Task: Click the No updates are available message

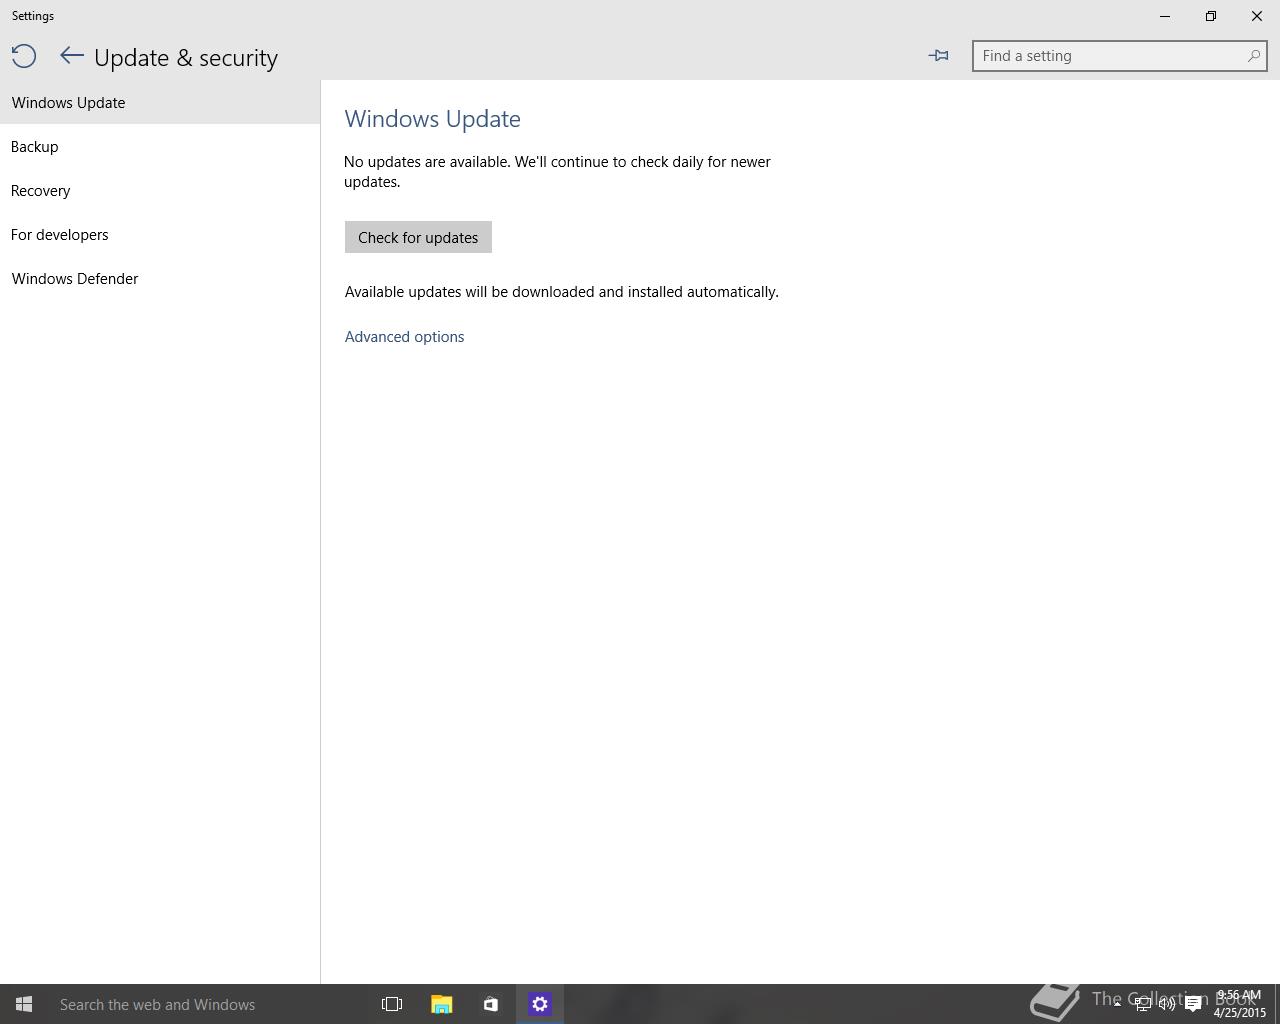Action: 558,172
